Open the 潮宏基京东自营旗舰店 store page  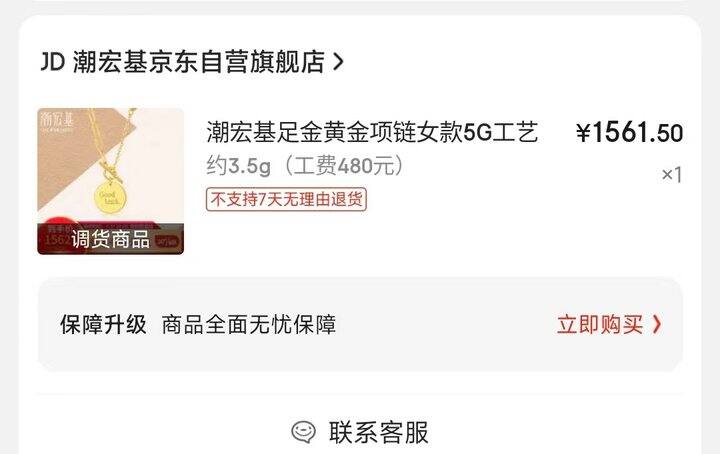(x=199, y=62)
